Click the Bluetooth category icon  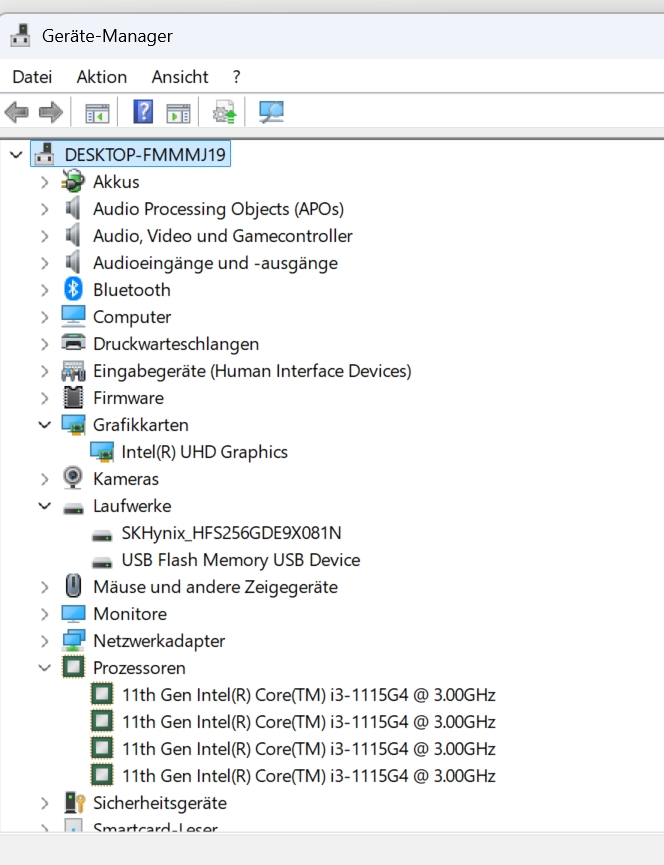click(x=73, y=290)
